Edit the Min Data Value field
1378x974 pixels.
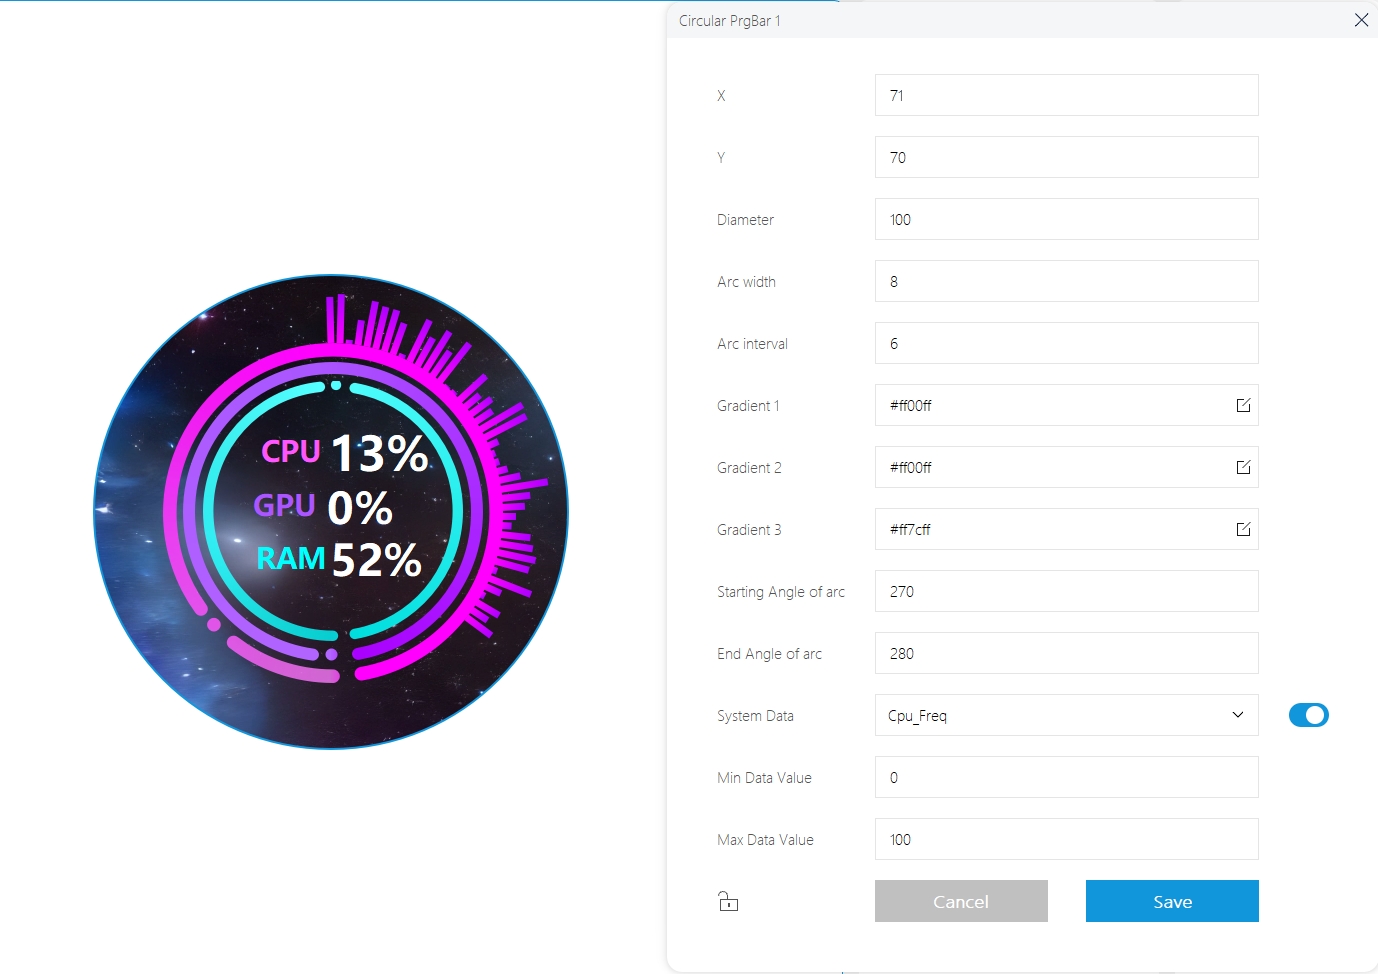(x=1067, y=777)
